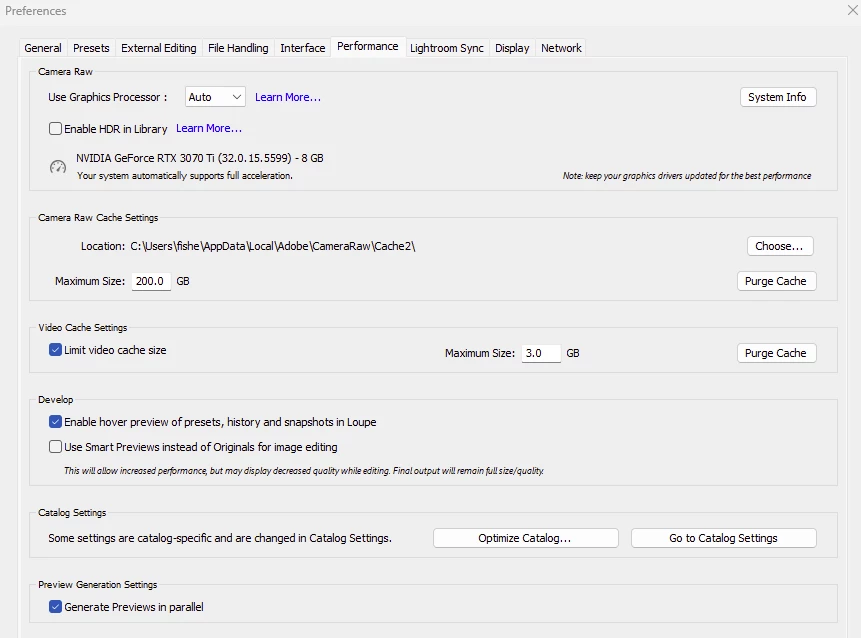Click the Smart Previews performance note
The width and height of the screenshot is (861, 638).
[x=304, y=471]
